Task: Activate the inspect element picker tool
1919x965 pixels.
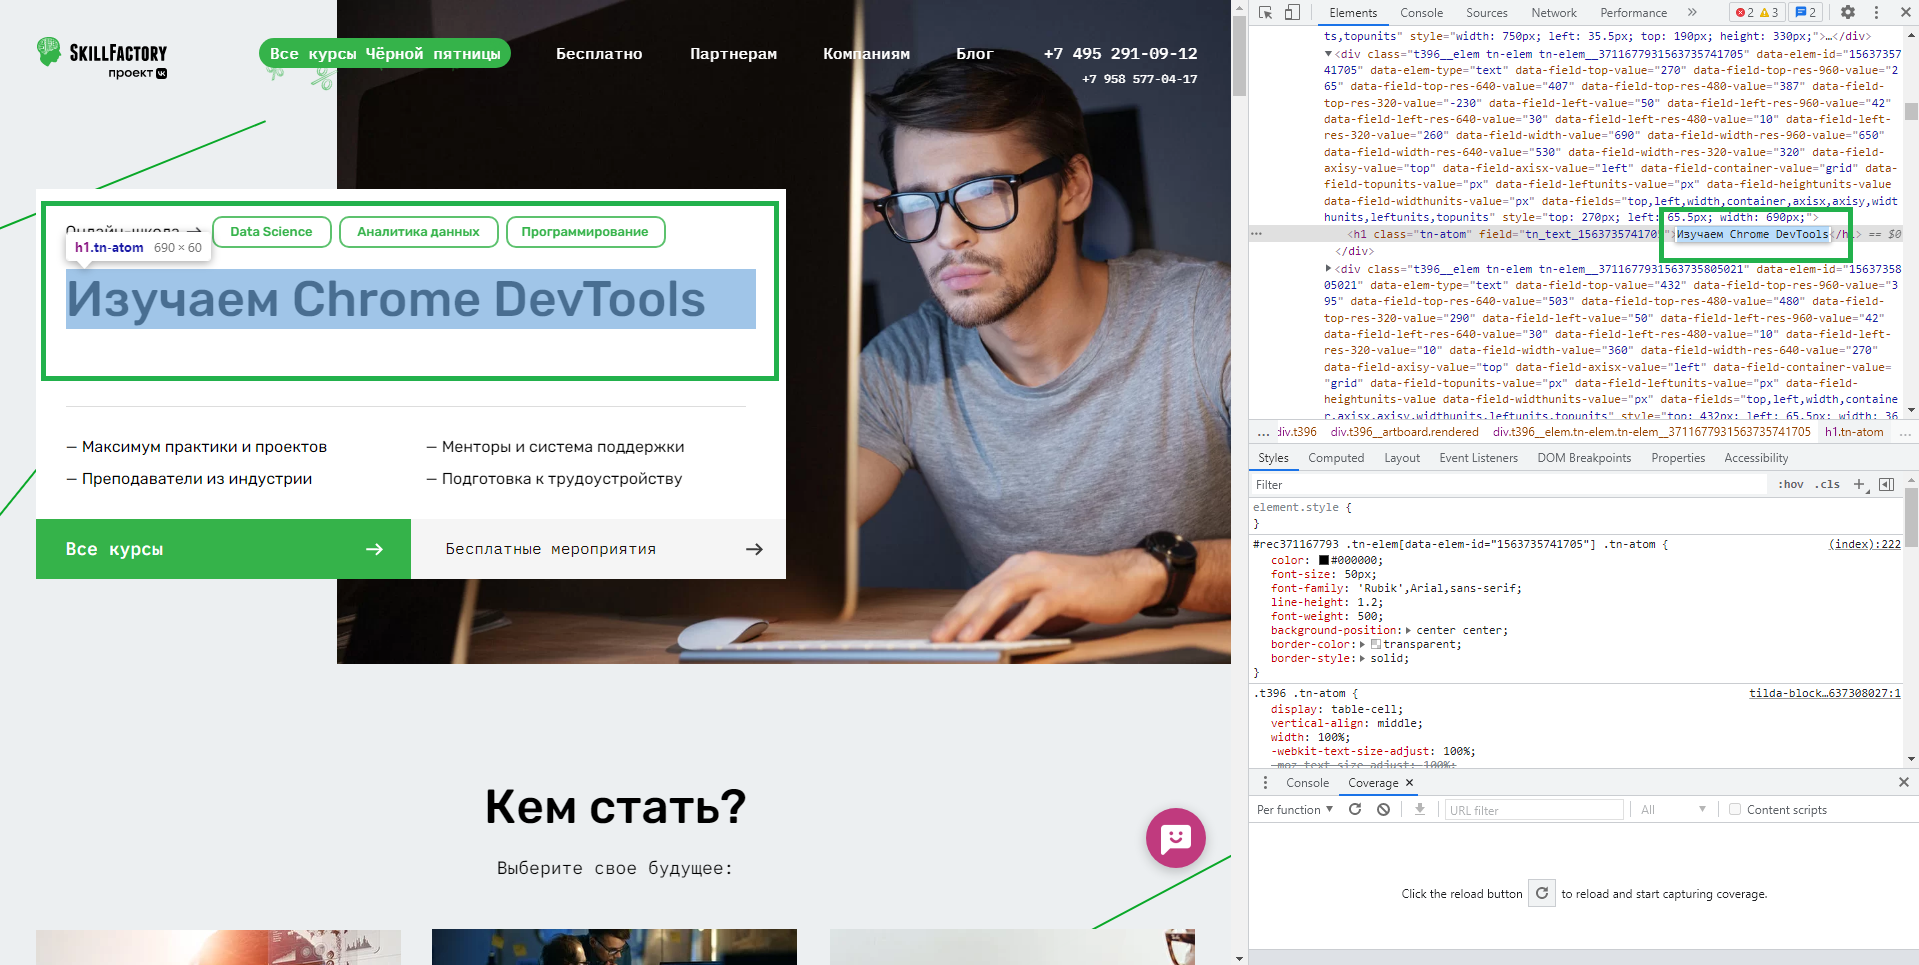Action: 1266,13
